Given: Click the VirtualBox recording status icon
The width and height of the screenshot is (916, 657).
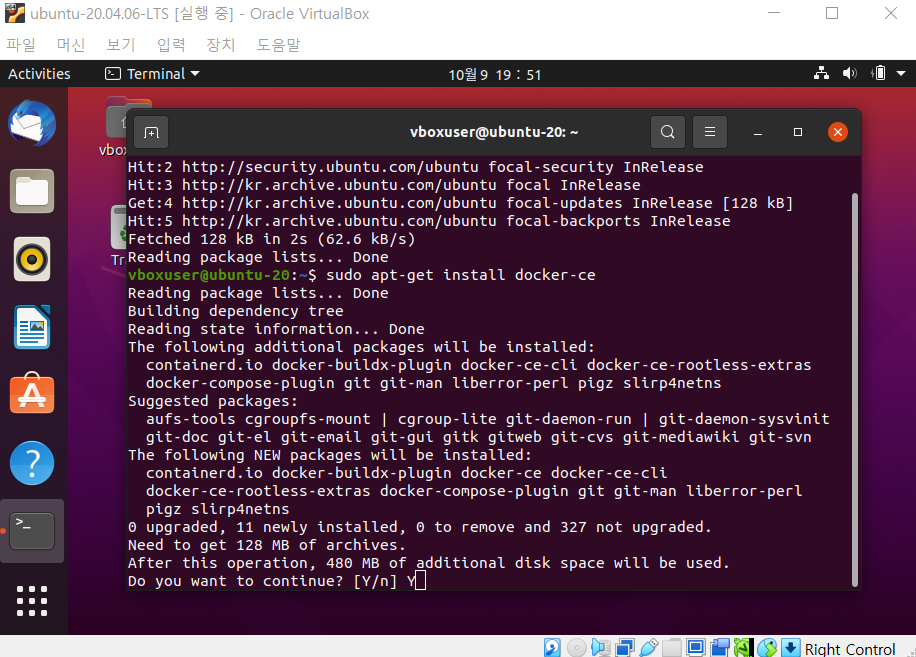Looking at the screenshot, I should pos(720,647).
